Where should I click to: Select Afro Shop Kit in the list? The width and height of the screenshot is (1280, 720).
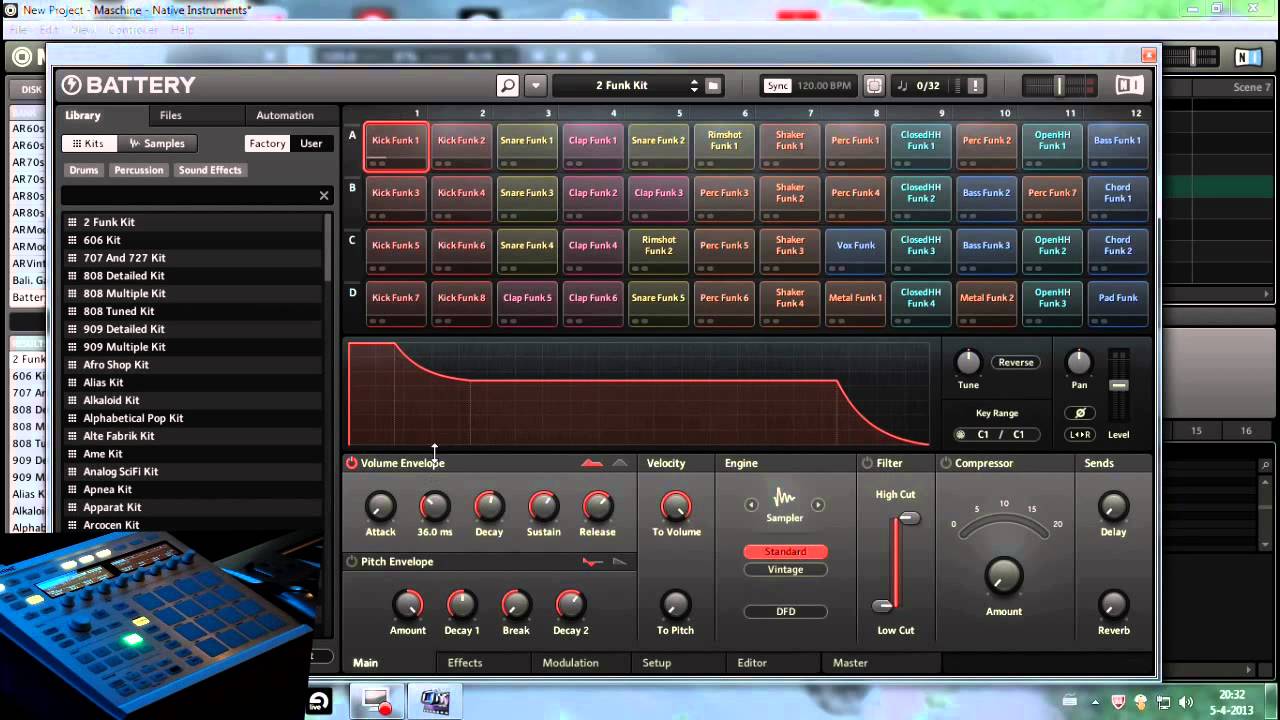coord(193,365)
